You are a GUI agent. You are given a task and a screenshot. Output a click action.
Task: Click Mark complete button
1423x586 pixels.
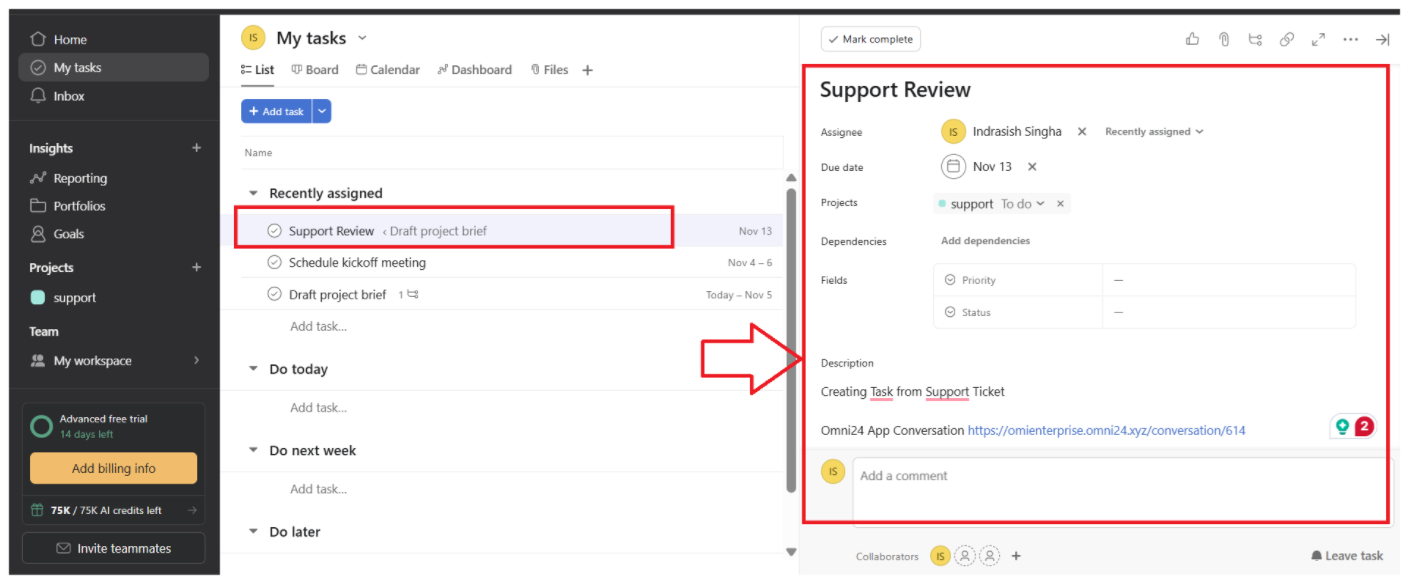(x=870, y=39)
